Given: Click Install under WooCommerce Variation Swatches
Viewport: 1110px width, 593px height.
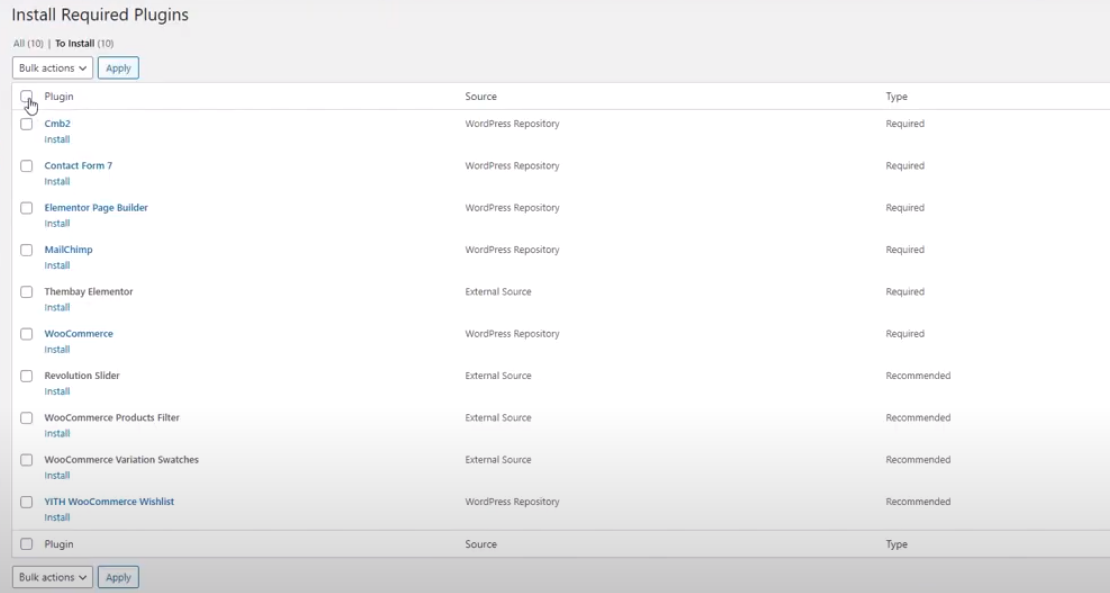Looking at the screenshot, I should (x=57, y=475).
